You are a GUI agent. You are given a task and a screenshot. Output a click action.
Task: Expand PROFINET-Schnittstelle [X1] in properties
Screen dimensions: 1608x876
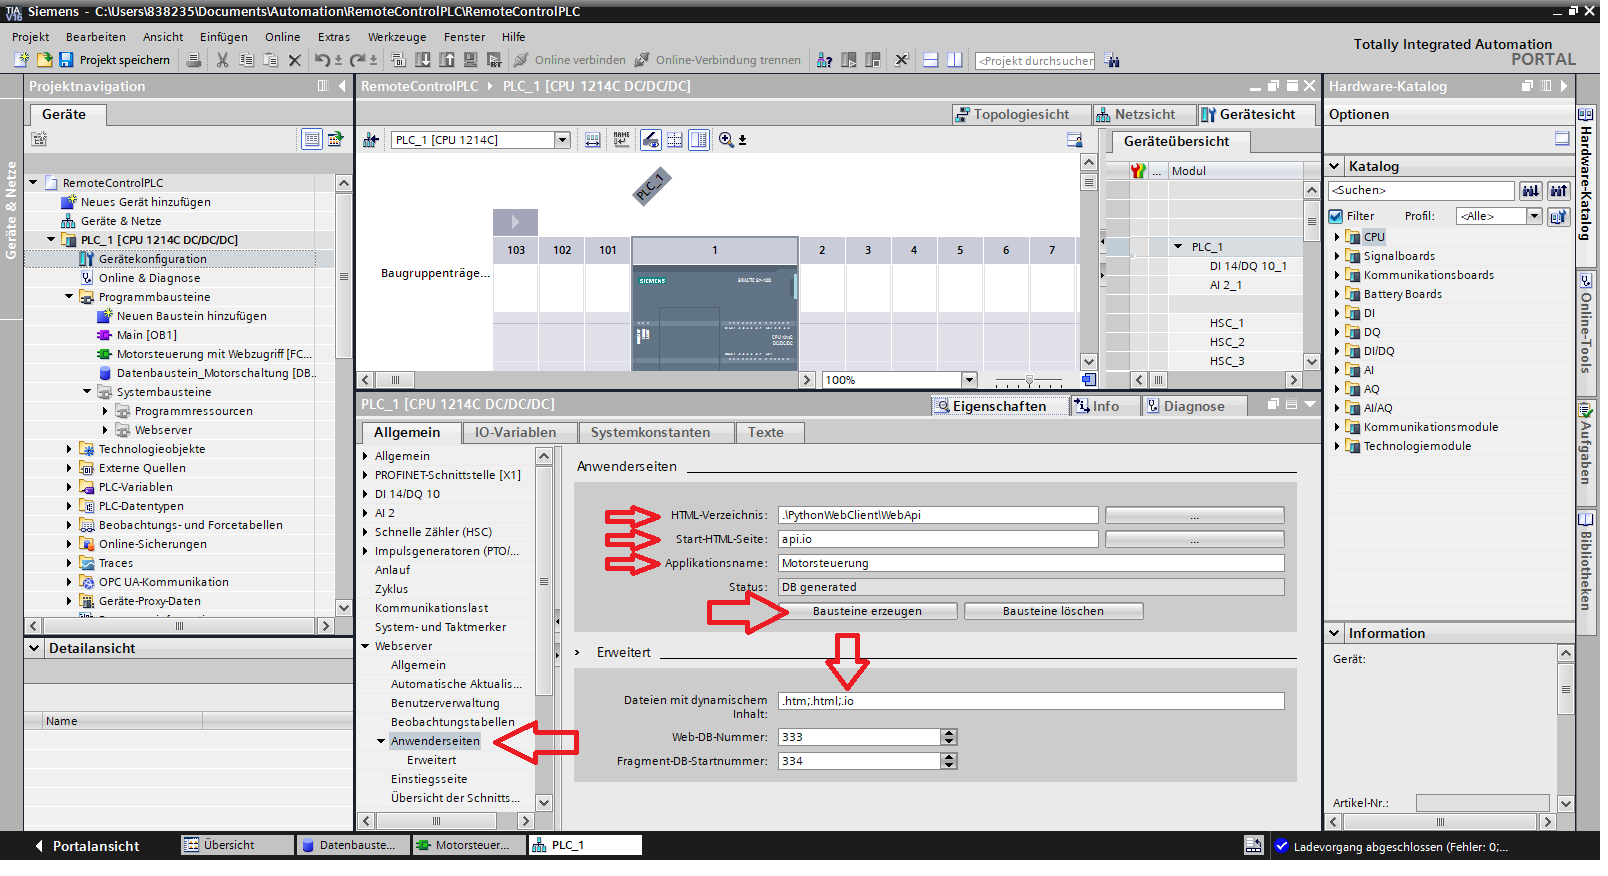point(366,475)
